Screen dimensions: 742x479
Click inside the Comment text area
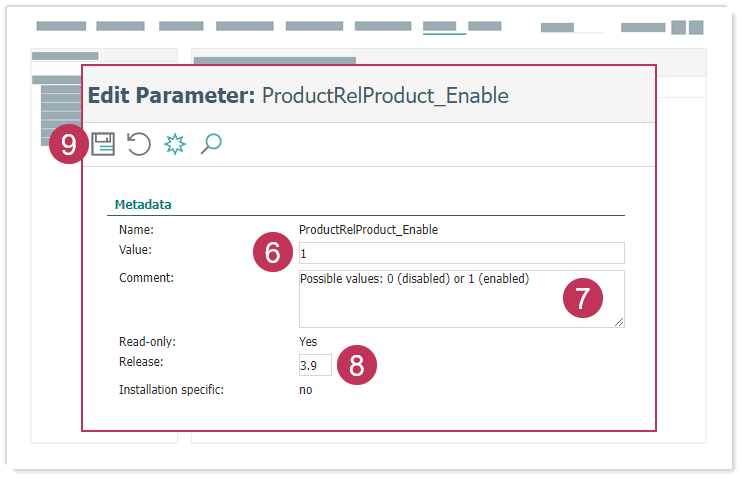point(430,298)
